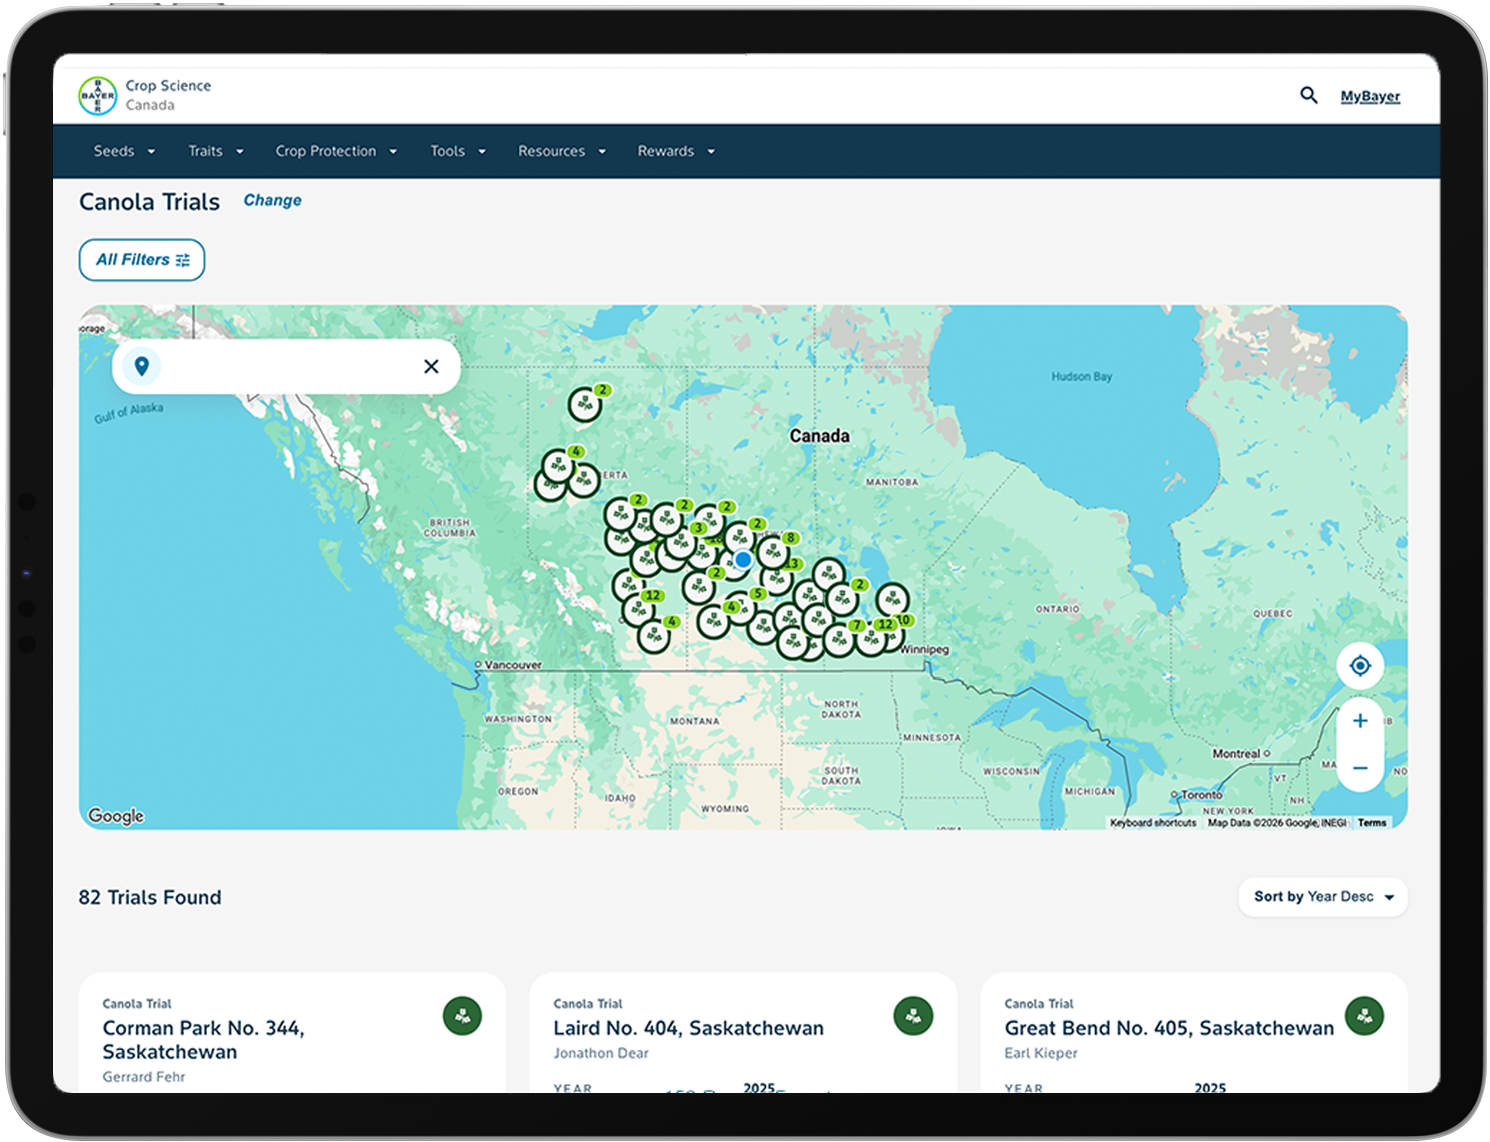Open the trial cluster badged 7

[x=840, y=639]
